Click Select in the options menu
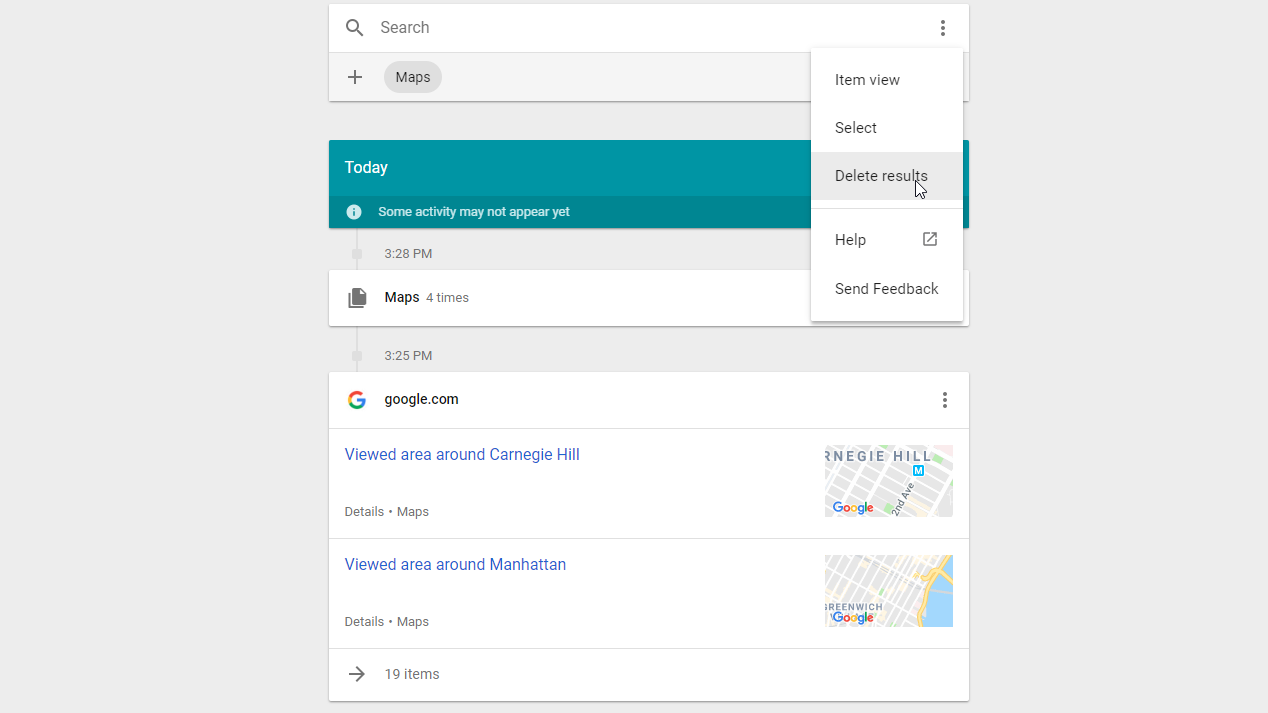 [x=856, y=127]
